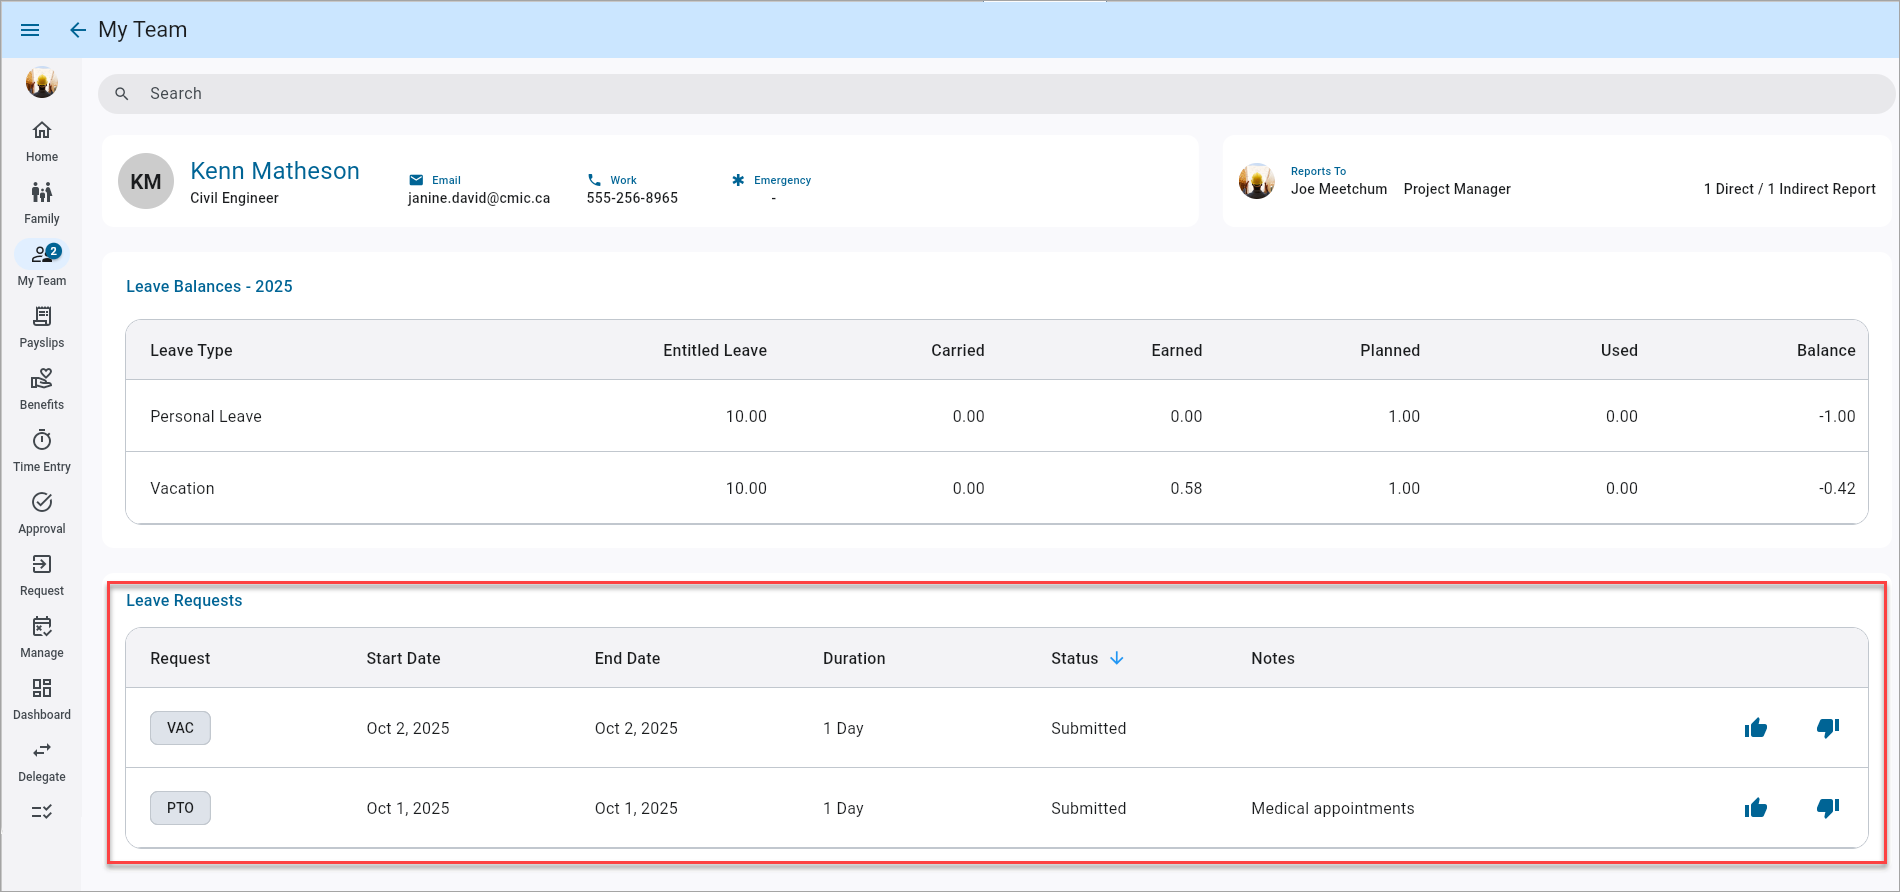Viewport: 1900px width, 892px height.
Task: Open the hamburger navigation menu
Action: (x=30, y=30)
